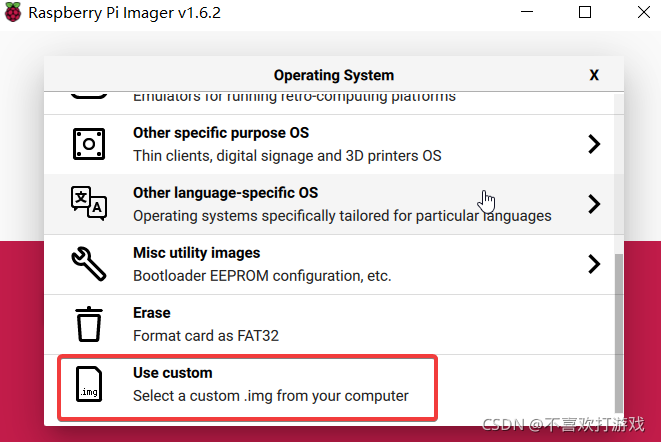The height and width of the screenshot is (442, 661).
Task: Expand Misc utility images chevron
Action: (x=594, y=264)
